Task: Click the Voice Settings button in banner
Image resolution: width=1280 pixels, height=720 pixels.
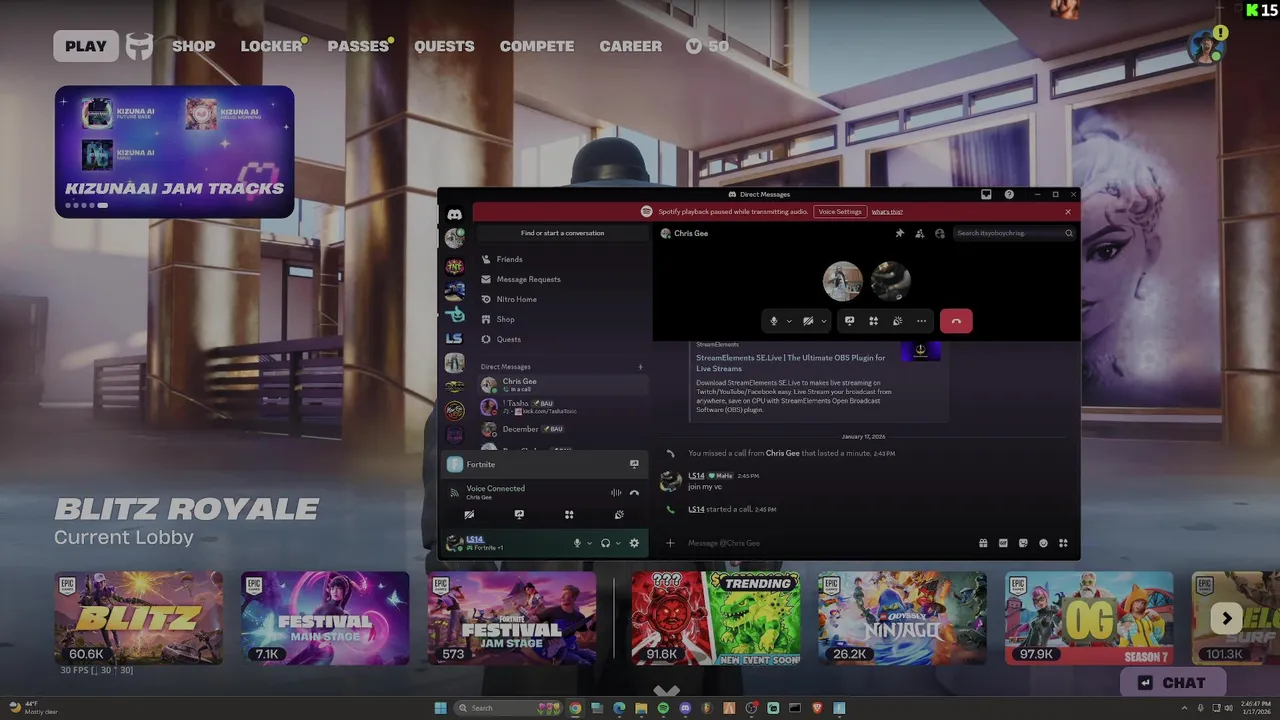Action: point(840,212)
